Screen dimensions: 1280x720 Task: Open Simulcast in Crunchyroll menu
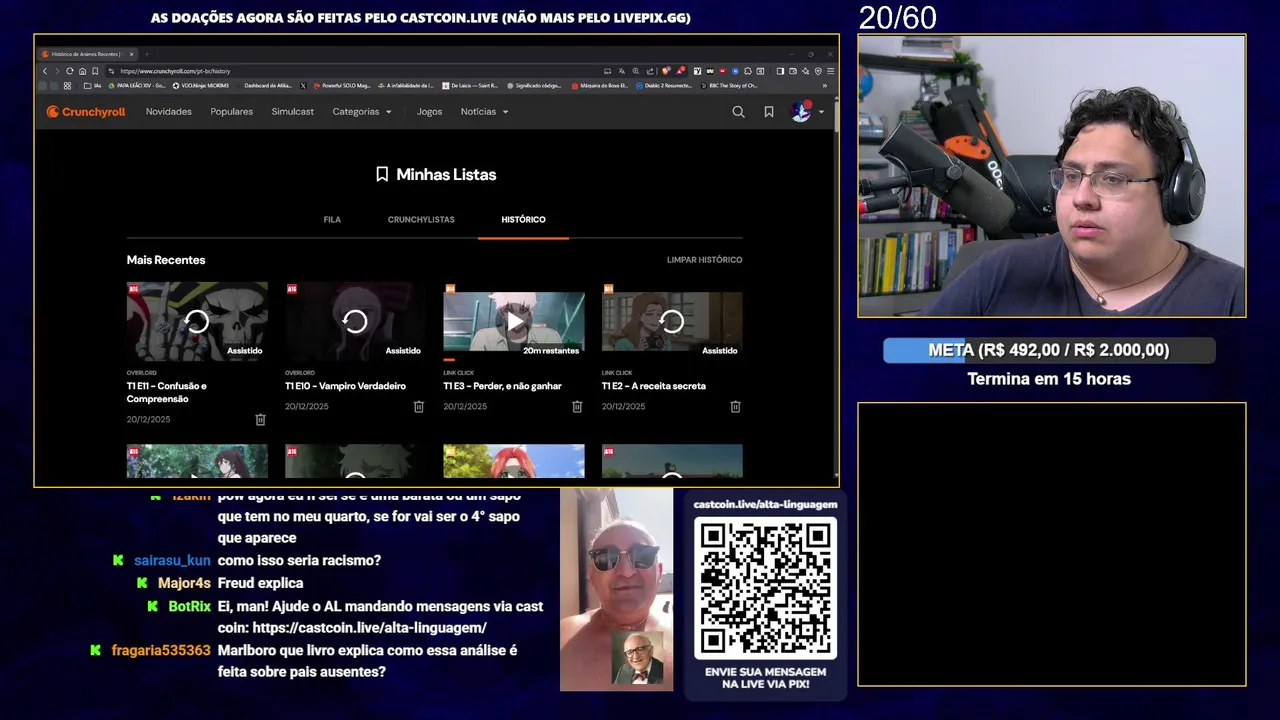click(x=293, y=112)
